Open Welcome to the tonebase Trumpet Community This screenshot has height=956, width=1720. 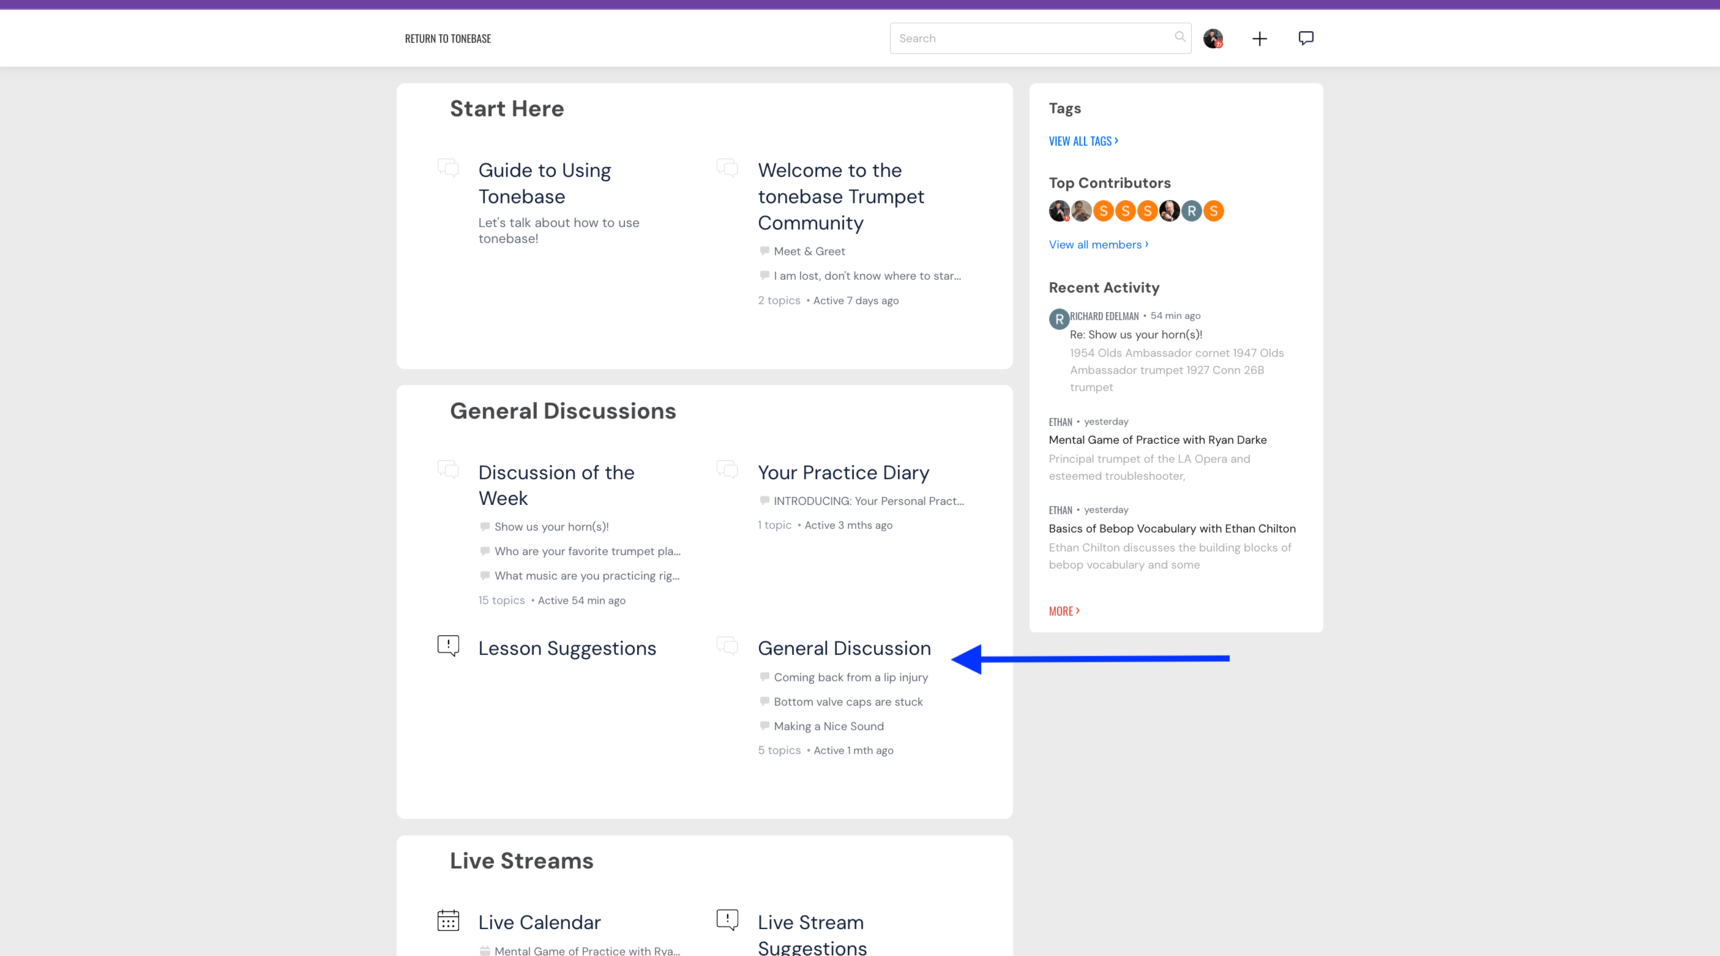[841, 196]
